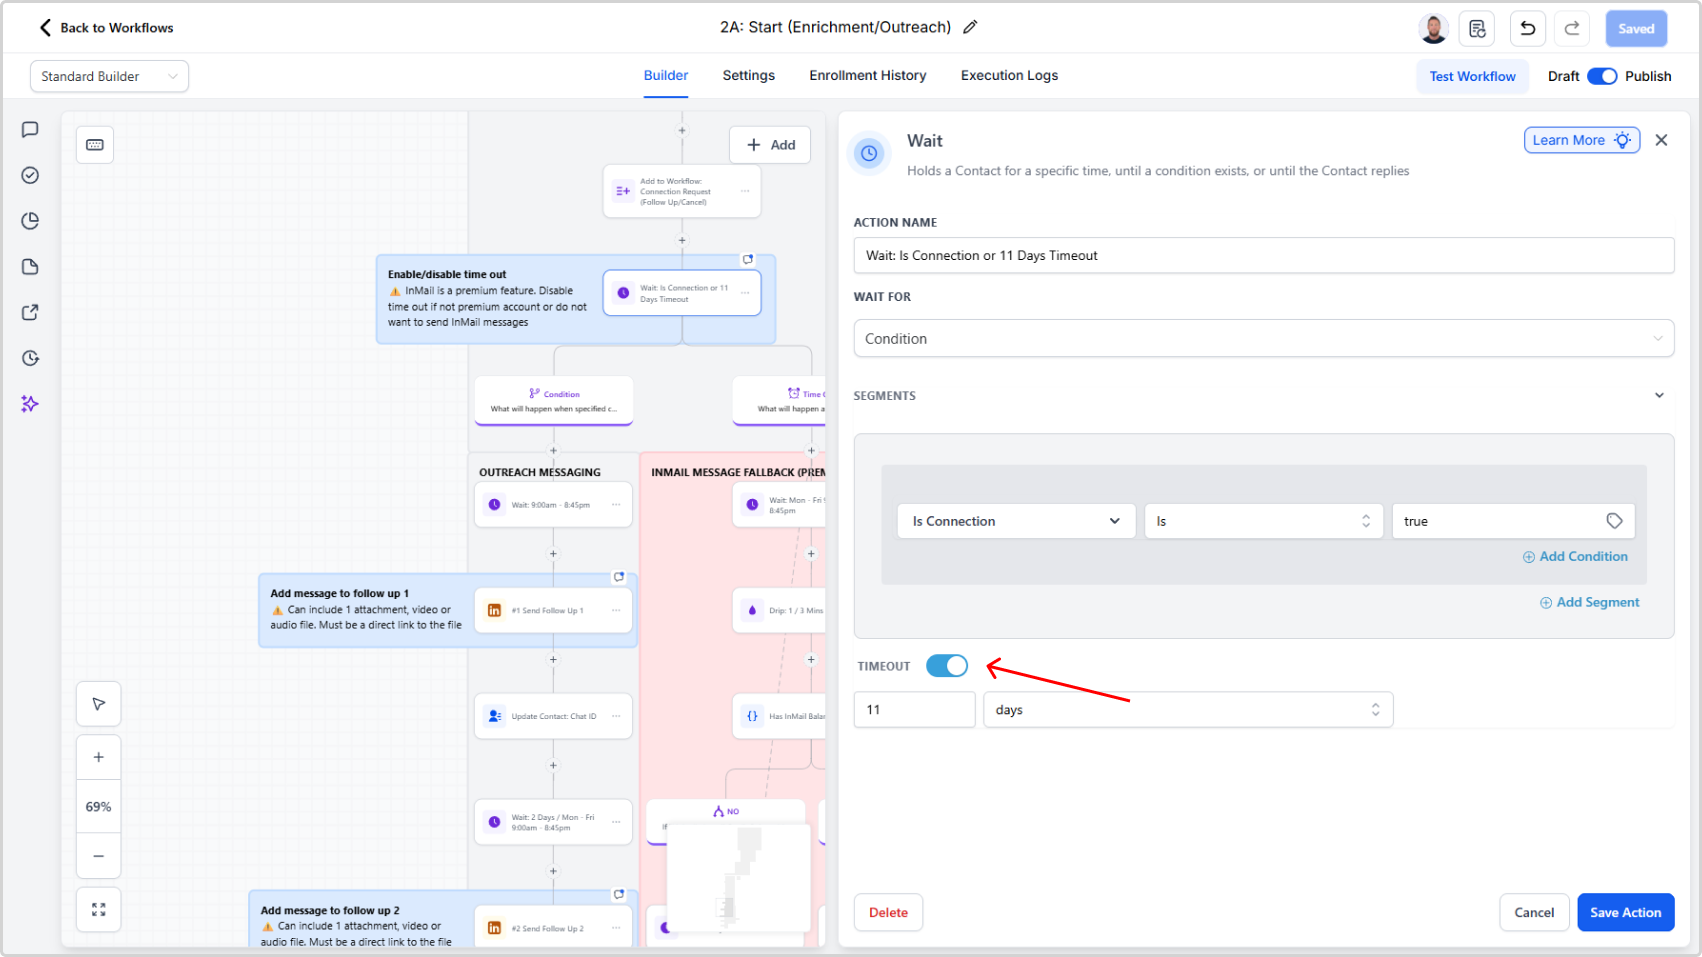
Task: Click the redo arrow icon
Action: (x=1572, y=29)
